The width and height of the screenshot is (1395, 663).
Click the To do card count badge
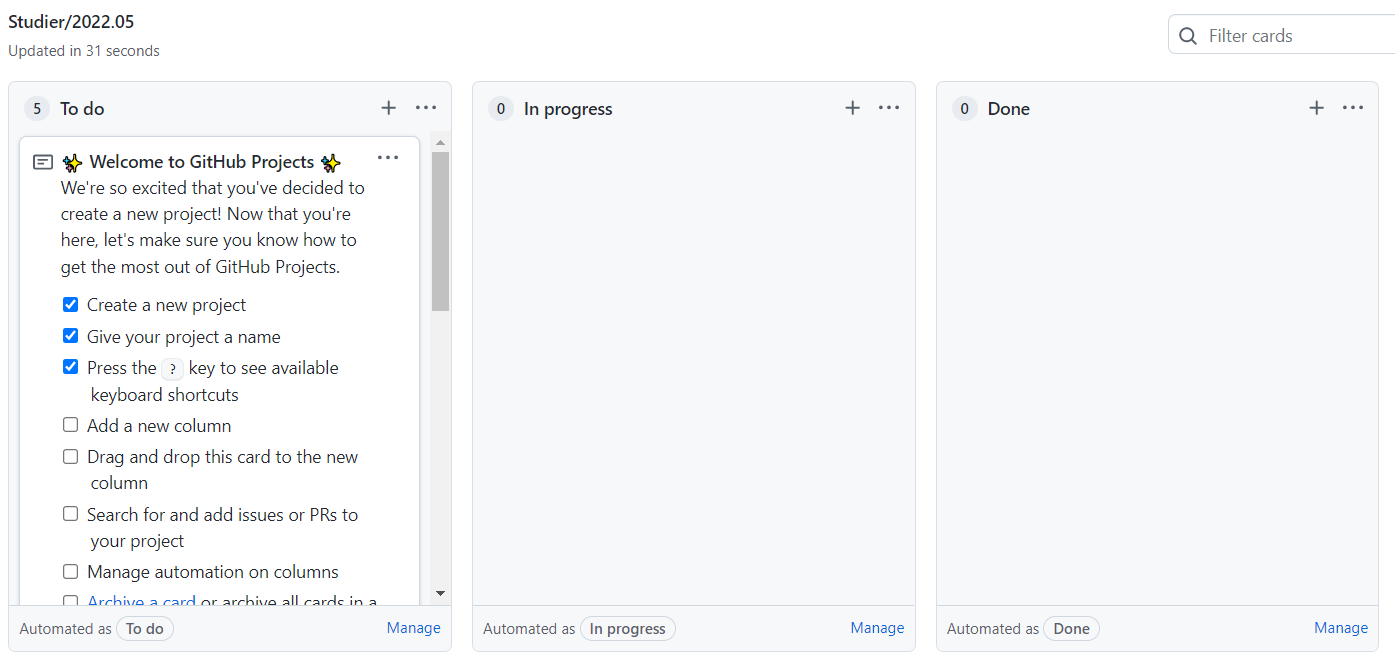[x=36, y=109]
